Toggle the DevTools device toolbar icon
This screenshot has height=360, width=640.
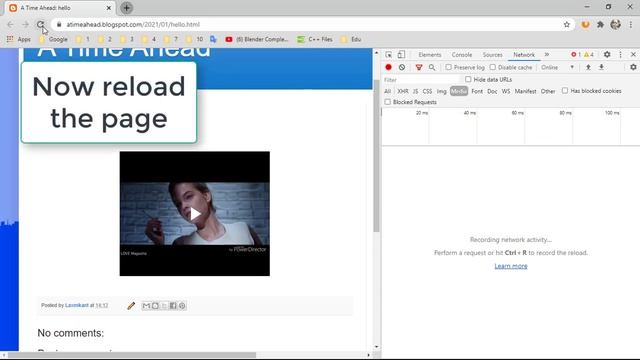pyautogui.click(x=402, y=55)
